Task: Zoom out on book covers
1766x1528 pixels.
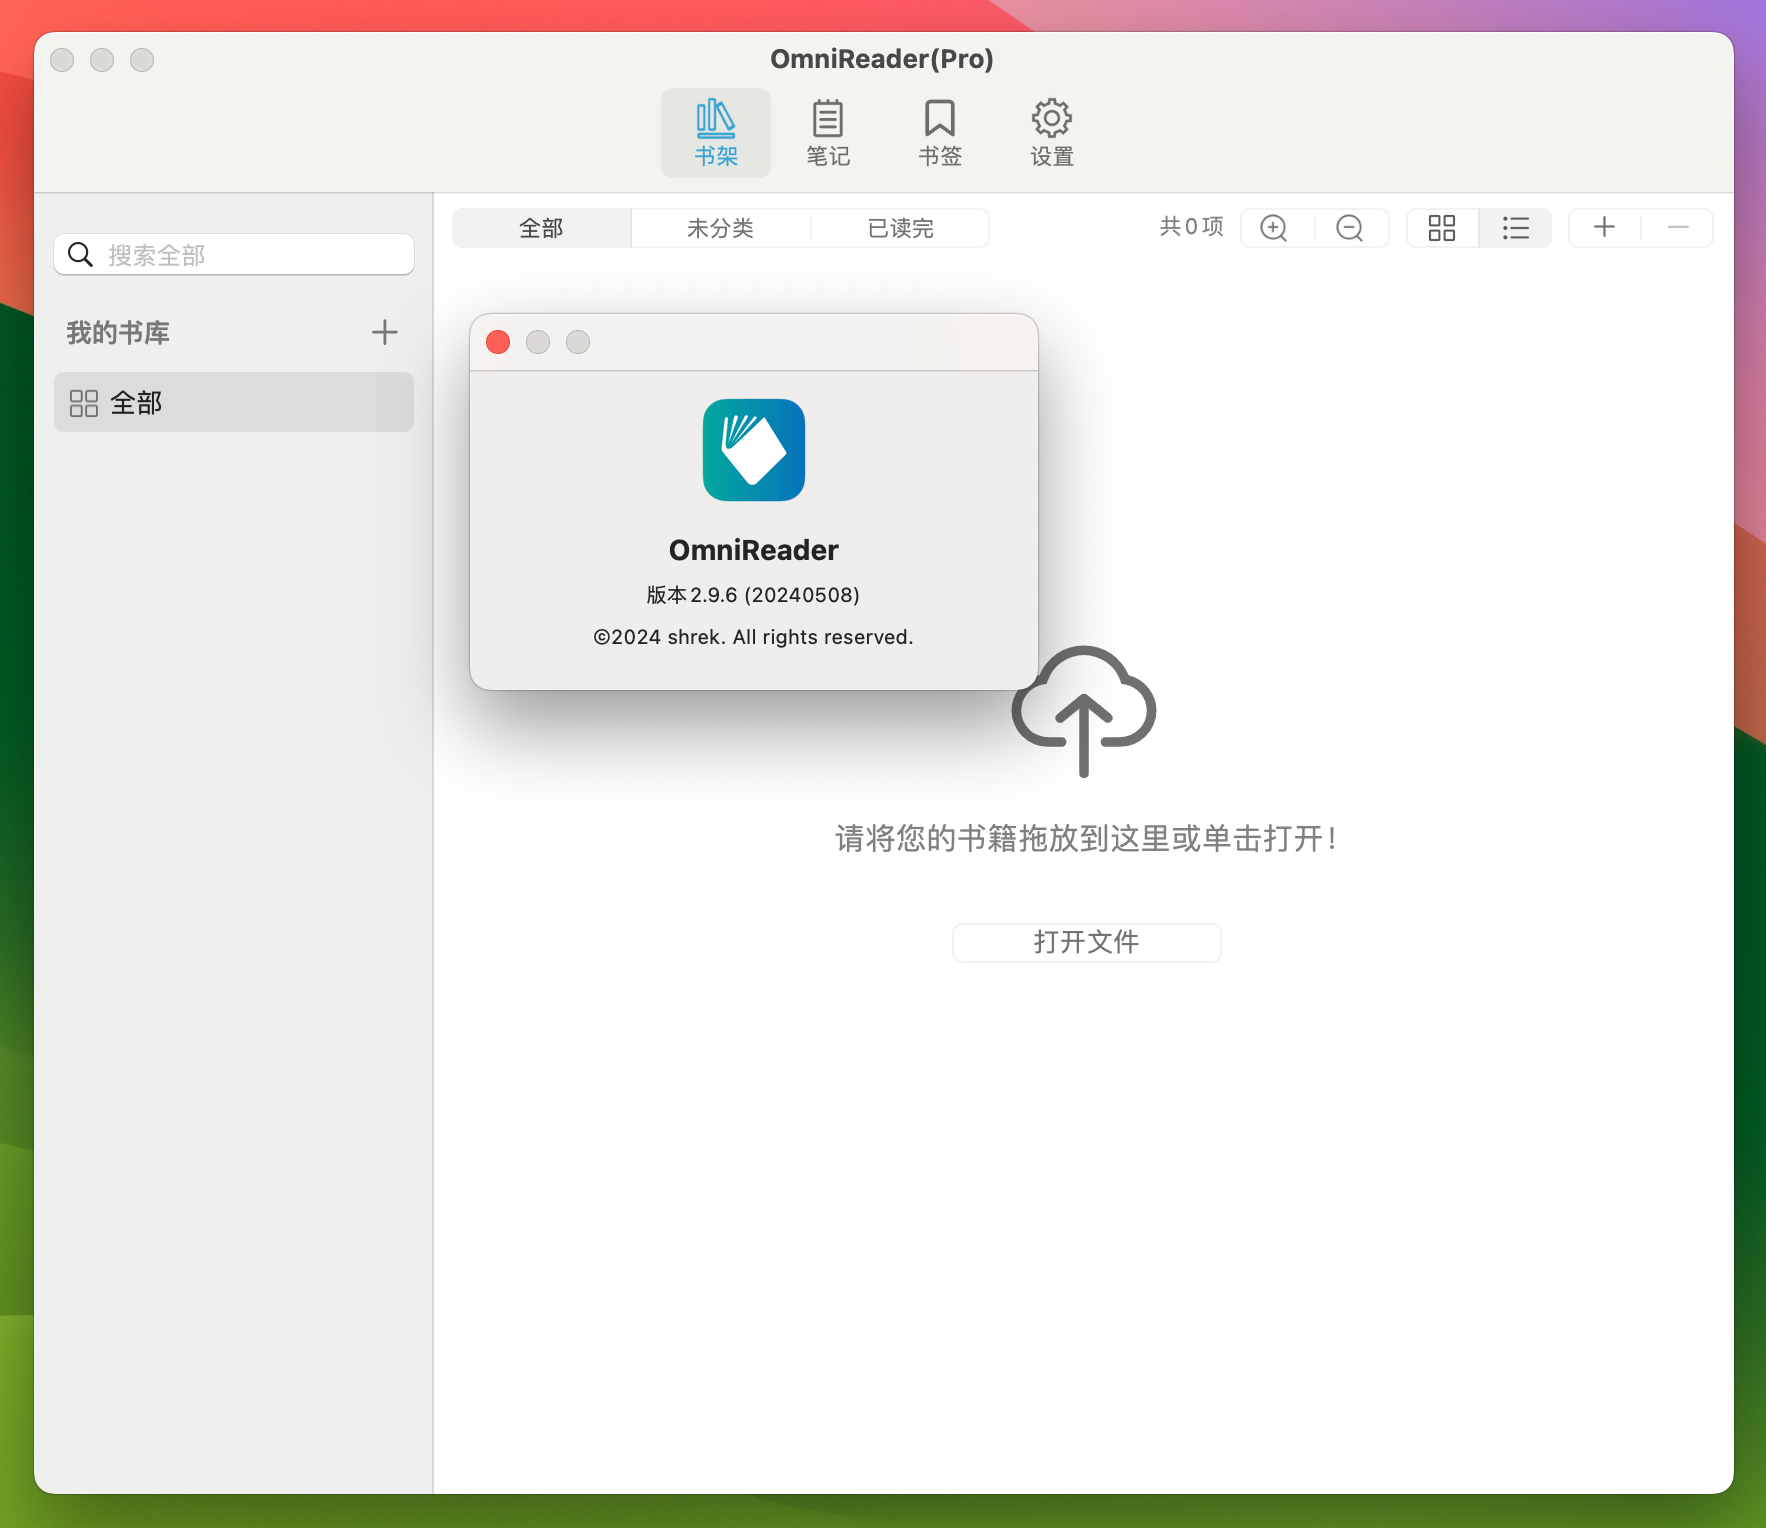Action: [1350, 228]
